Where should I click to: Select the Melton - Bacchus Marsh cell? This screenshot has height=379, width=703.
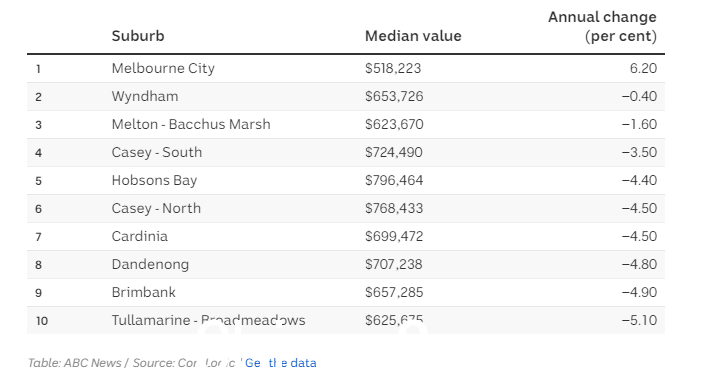coord(191,124)
